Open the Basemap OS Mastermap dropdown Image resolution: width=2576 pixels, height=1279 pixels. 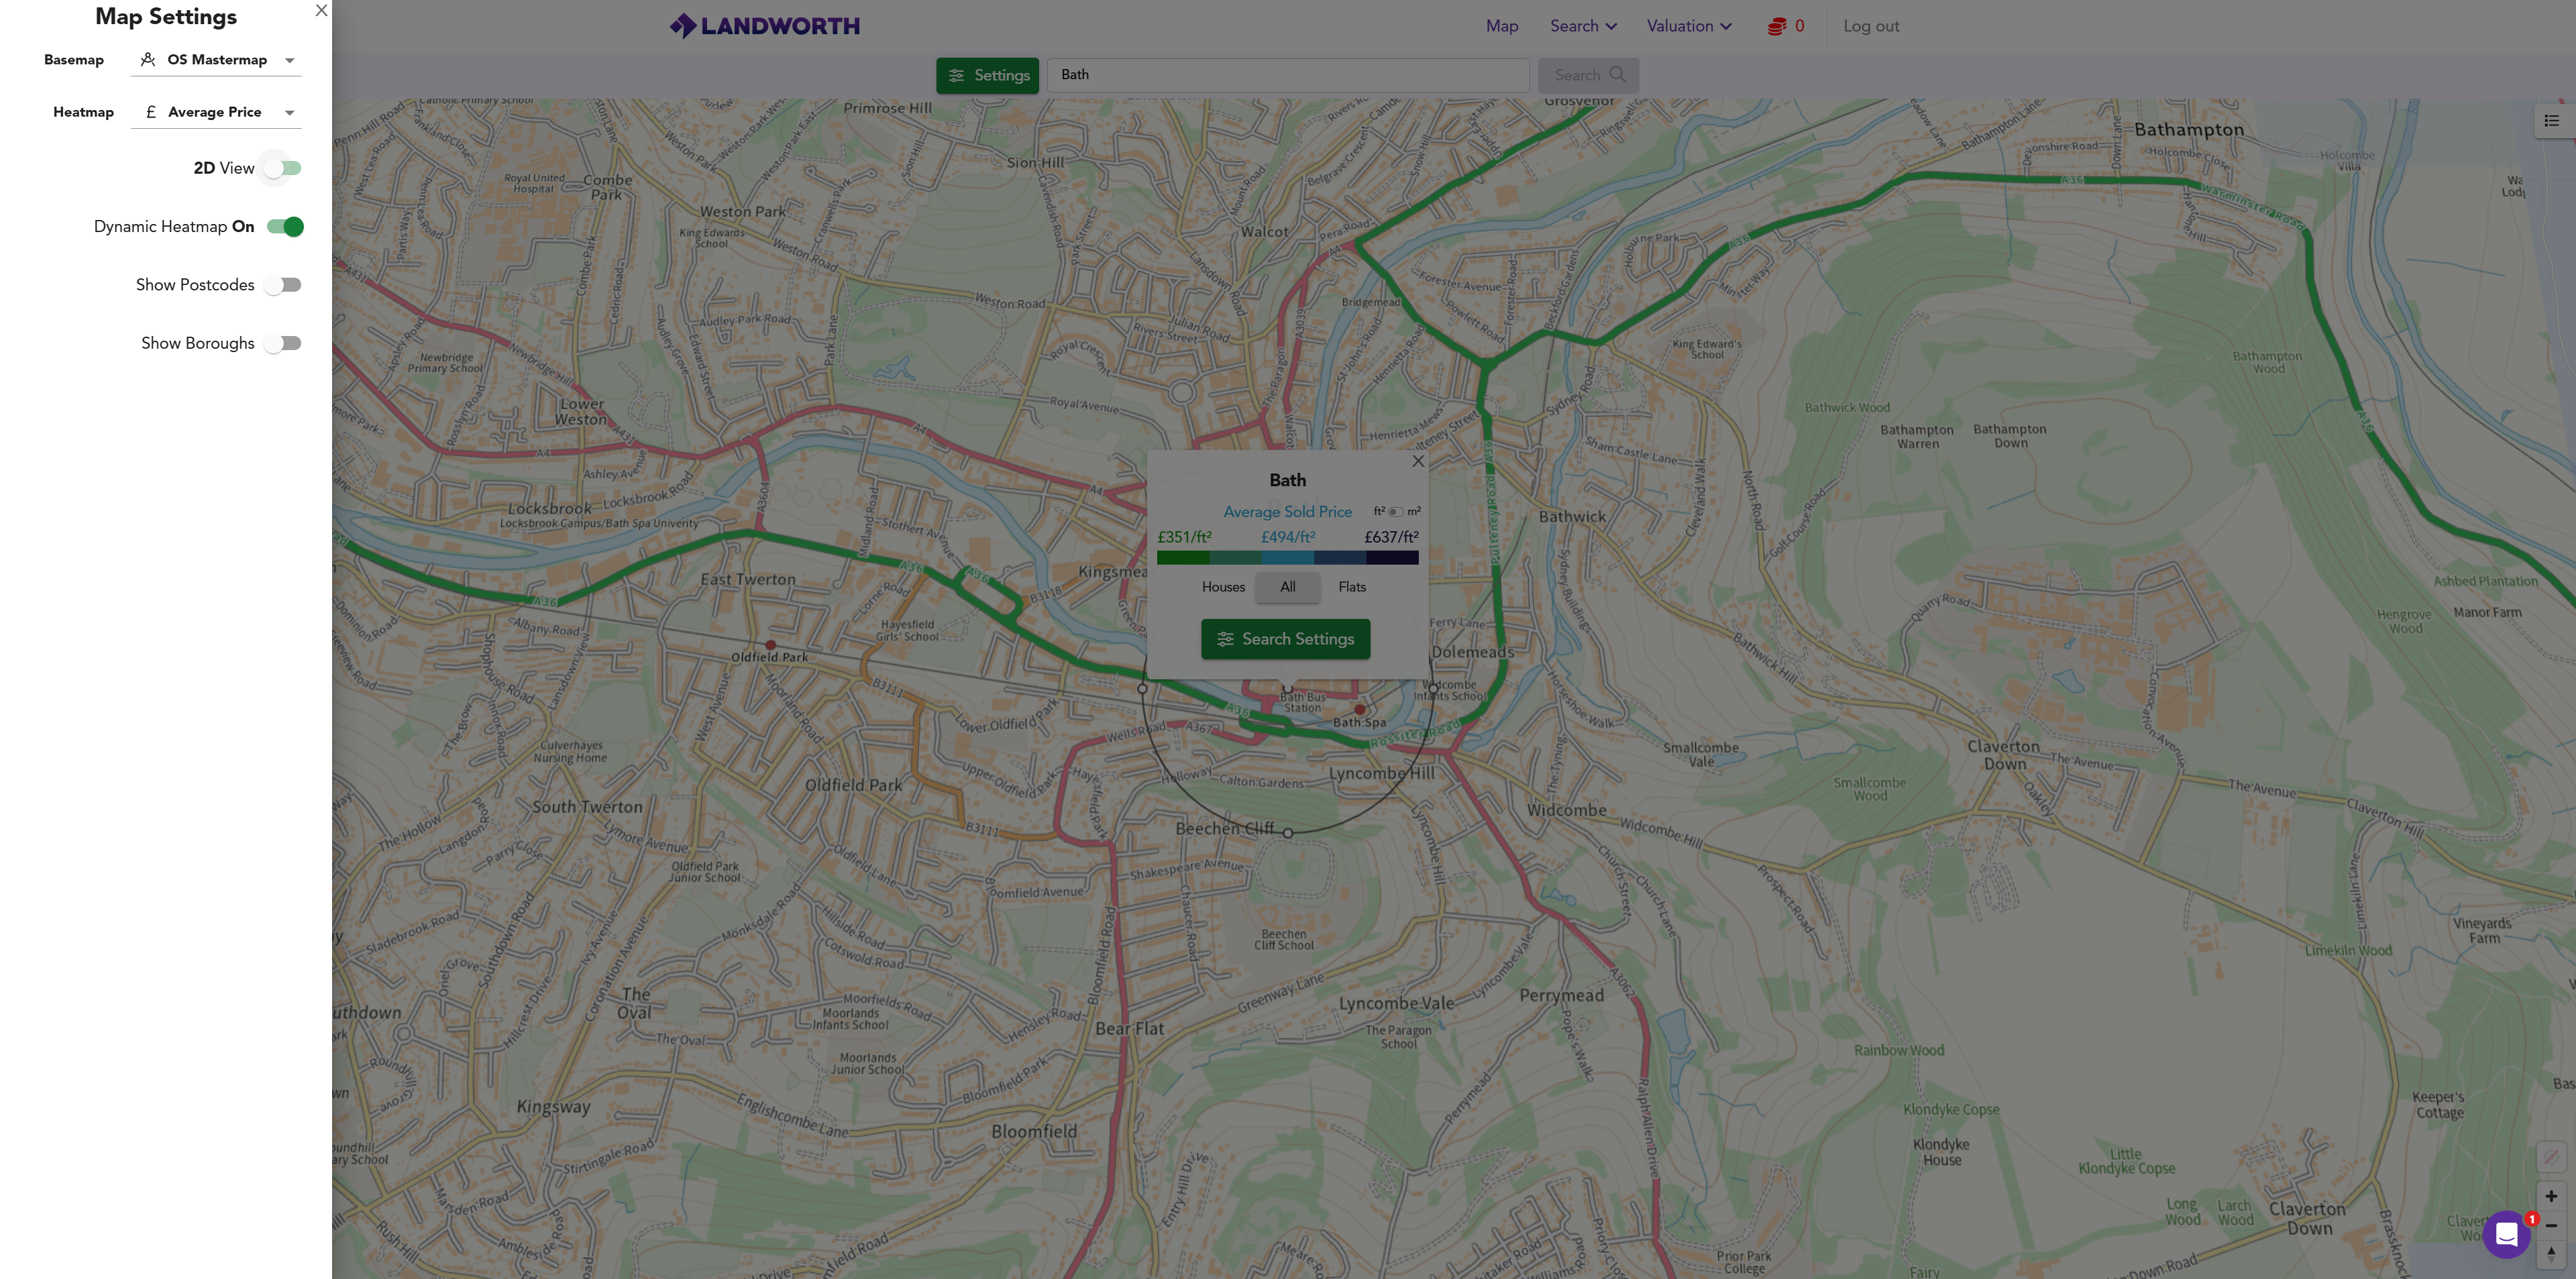216,60
